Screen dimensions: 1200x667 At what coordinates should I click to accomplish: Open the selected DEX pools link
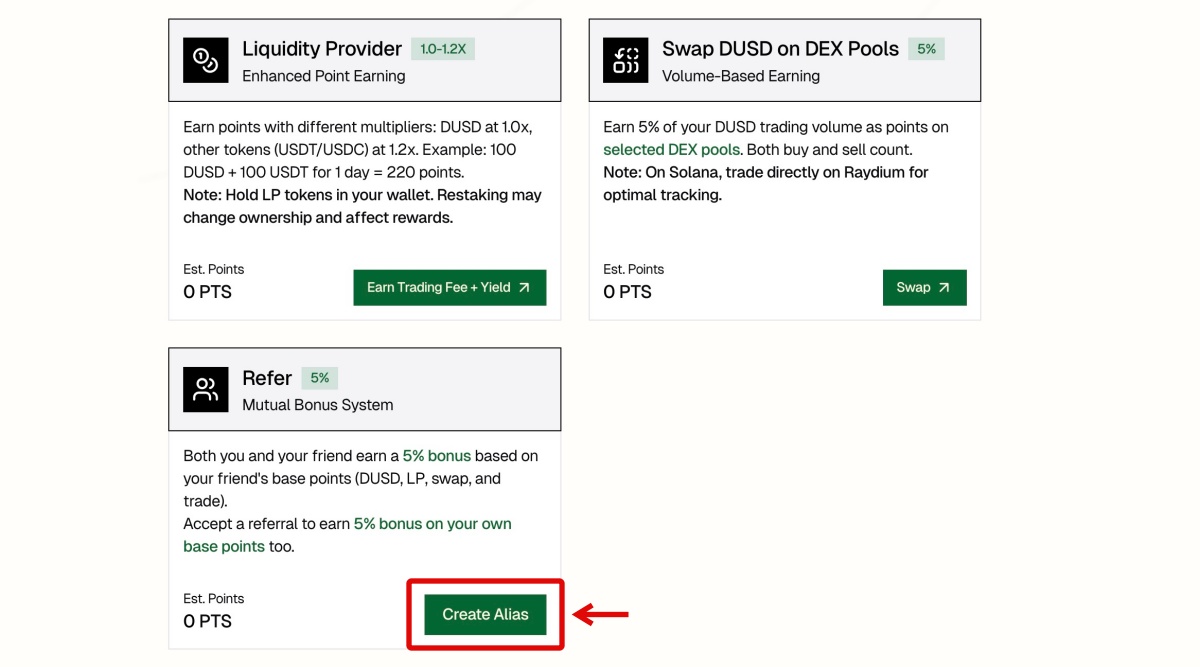click(x=672, y=150)
